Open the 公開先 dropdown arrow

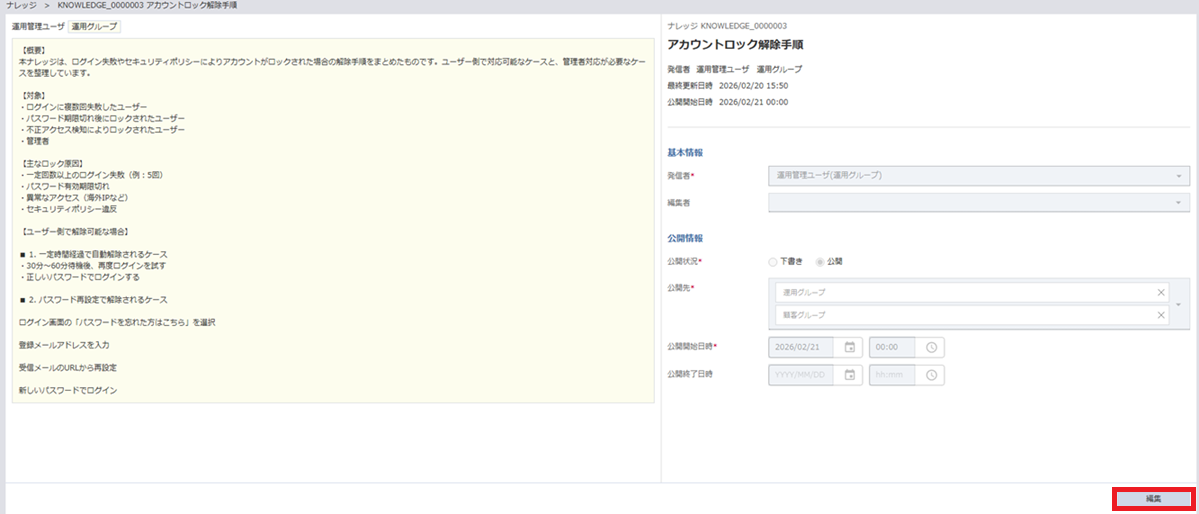pos(1182,304)
